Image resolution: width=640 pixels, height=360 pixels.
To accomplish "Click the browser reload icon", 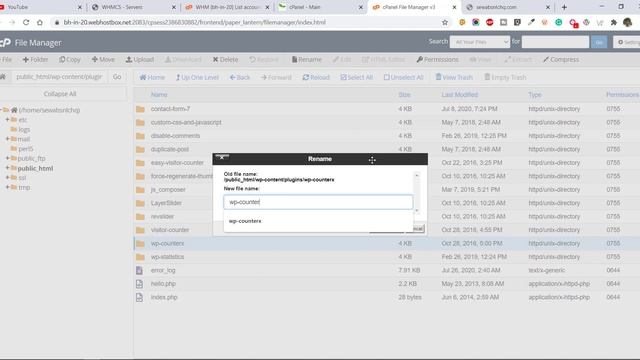I will (26, 22).
